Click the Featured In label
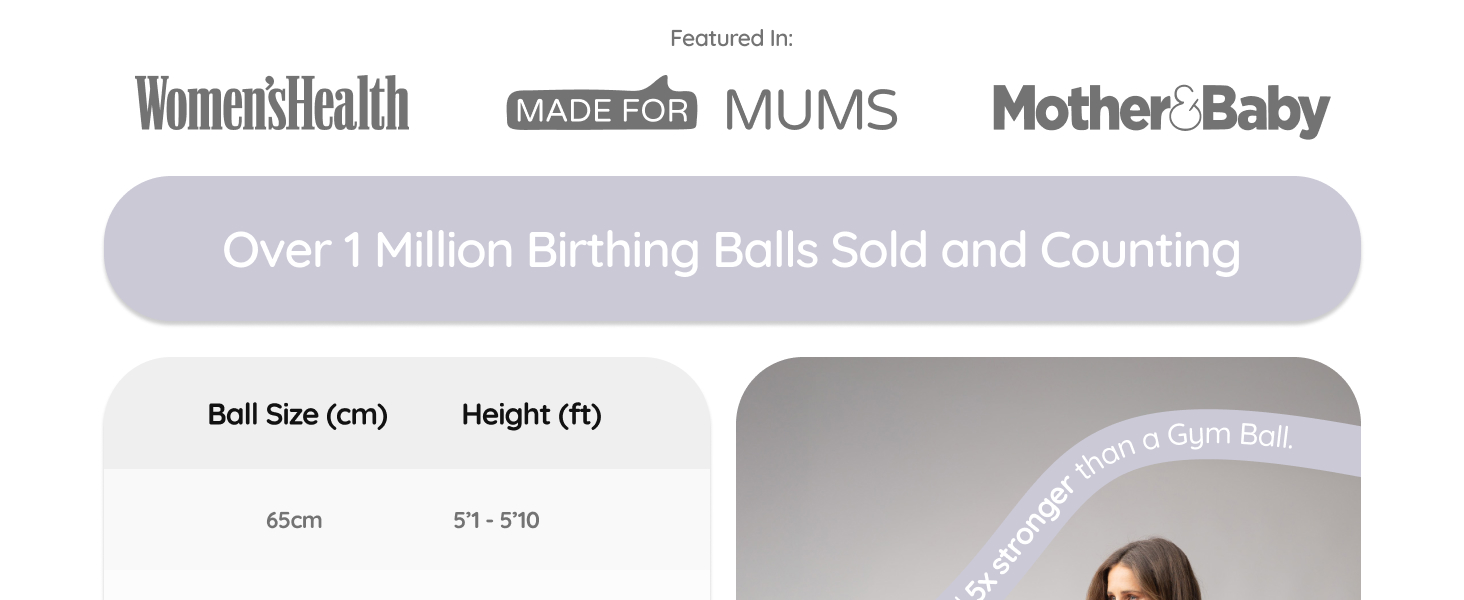Screen dimensions: 1464x600 point(731,38)
